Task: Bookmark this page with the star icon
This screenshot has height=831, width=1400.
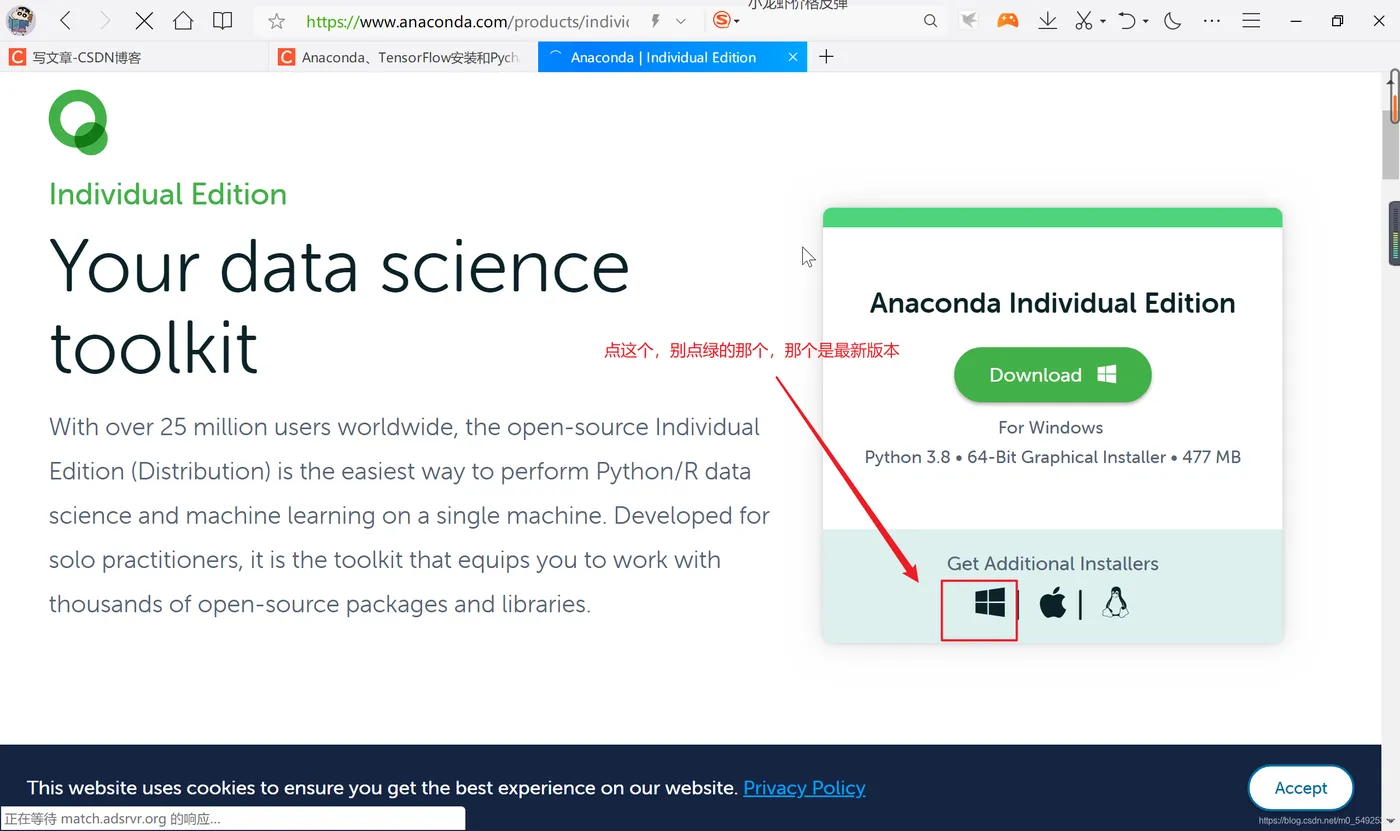Action: [x=277, y=21]
